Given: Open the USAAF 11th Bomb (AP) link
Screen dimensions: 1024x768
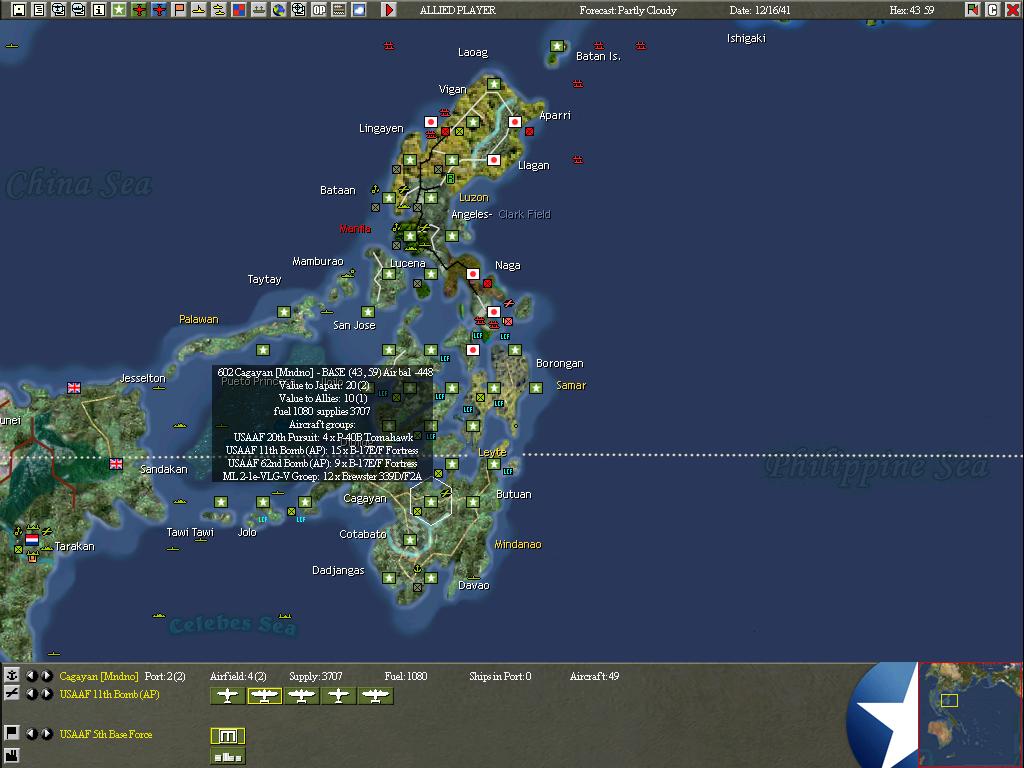Looking at the screenshot, I should [110, 694].
